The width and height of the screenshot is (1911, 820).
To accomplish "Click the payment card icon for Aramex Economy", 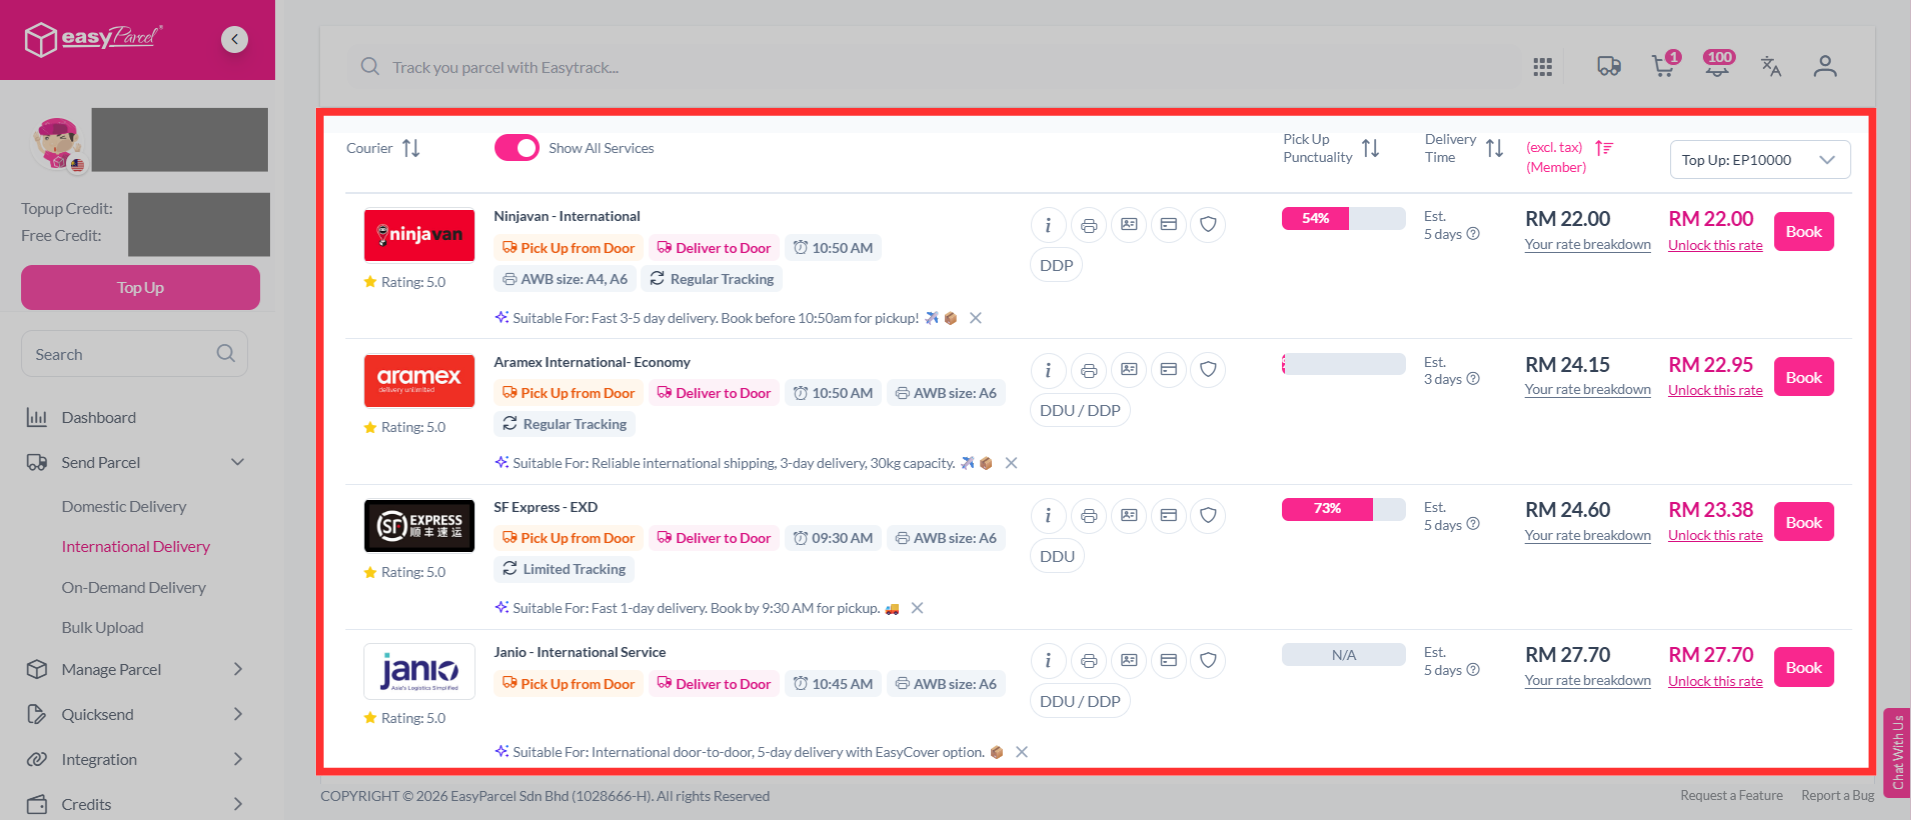I will [1169, 370].
